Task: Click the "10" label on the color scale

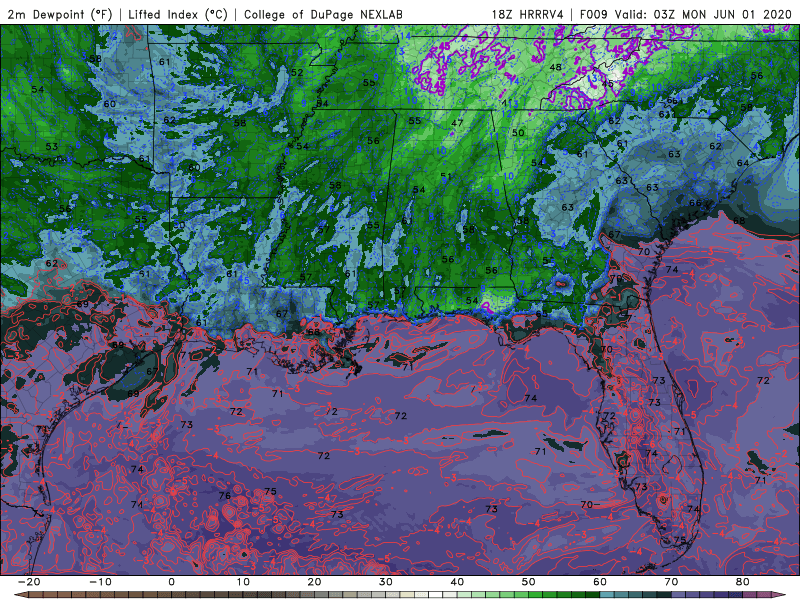Action: pos(243,582)
